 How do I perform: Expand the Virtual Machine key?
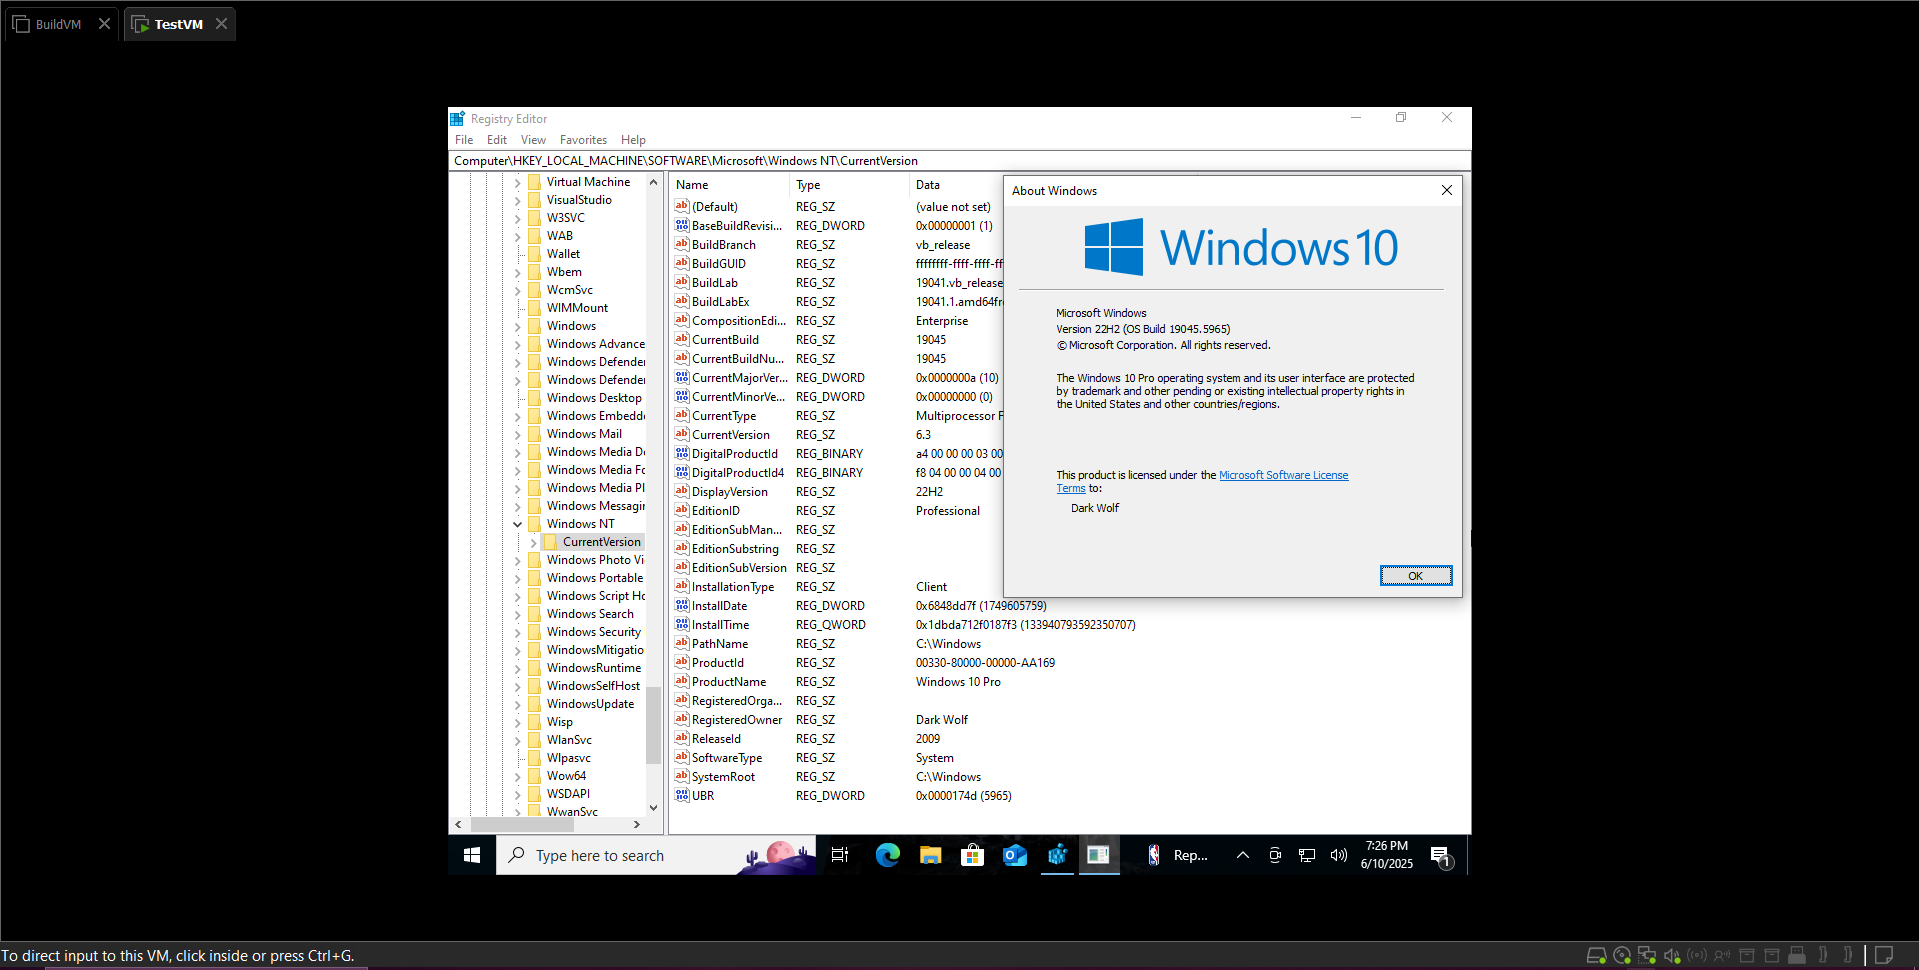[x=517, y=182]
